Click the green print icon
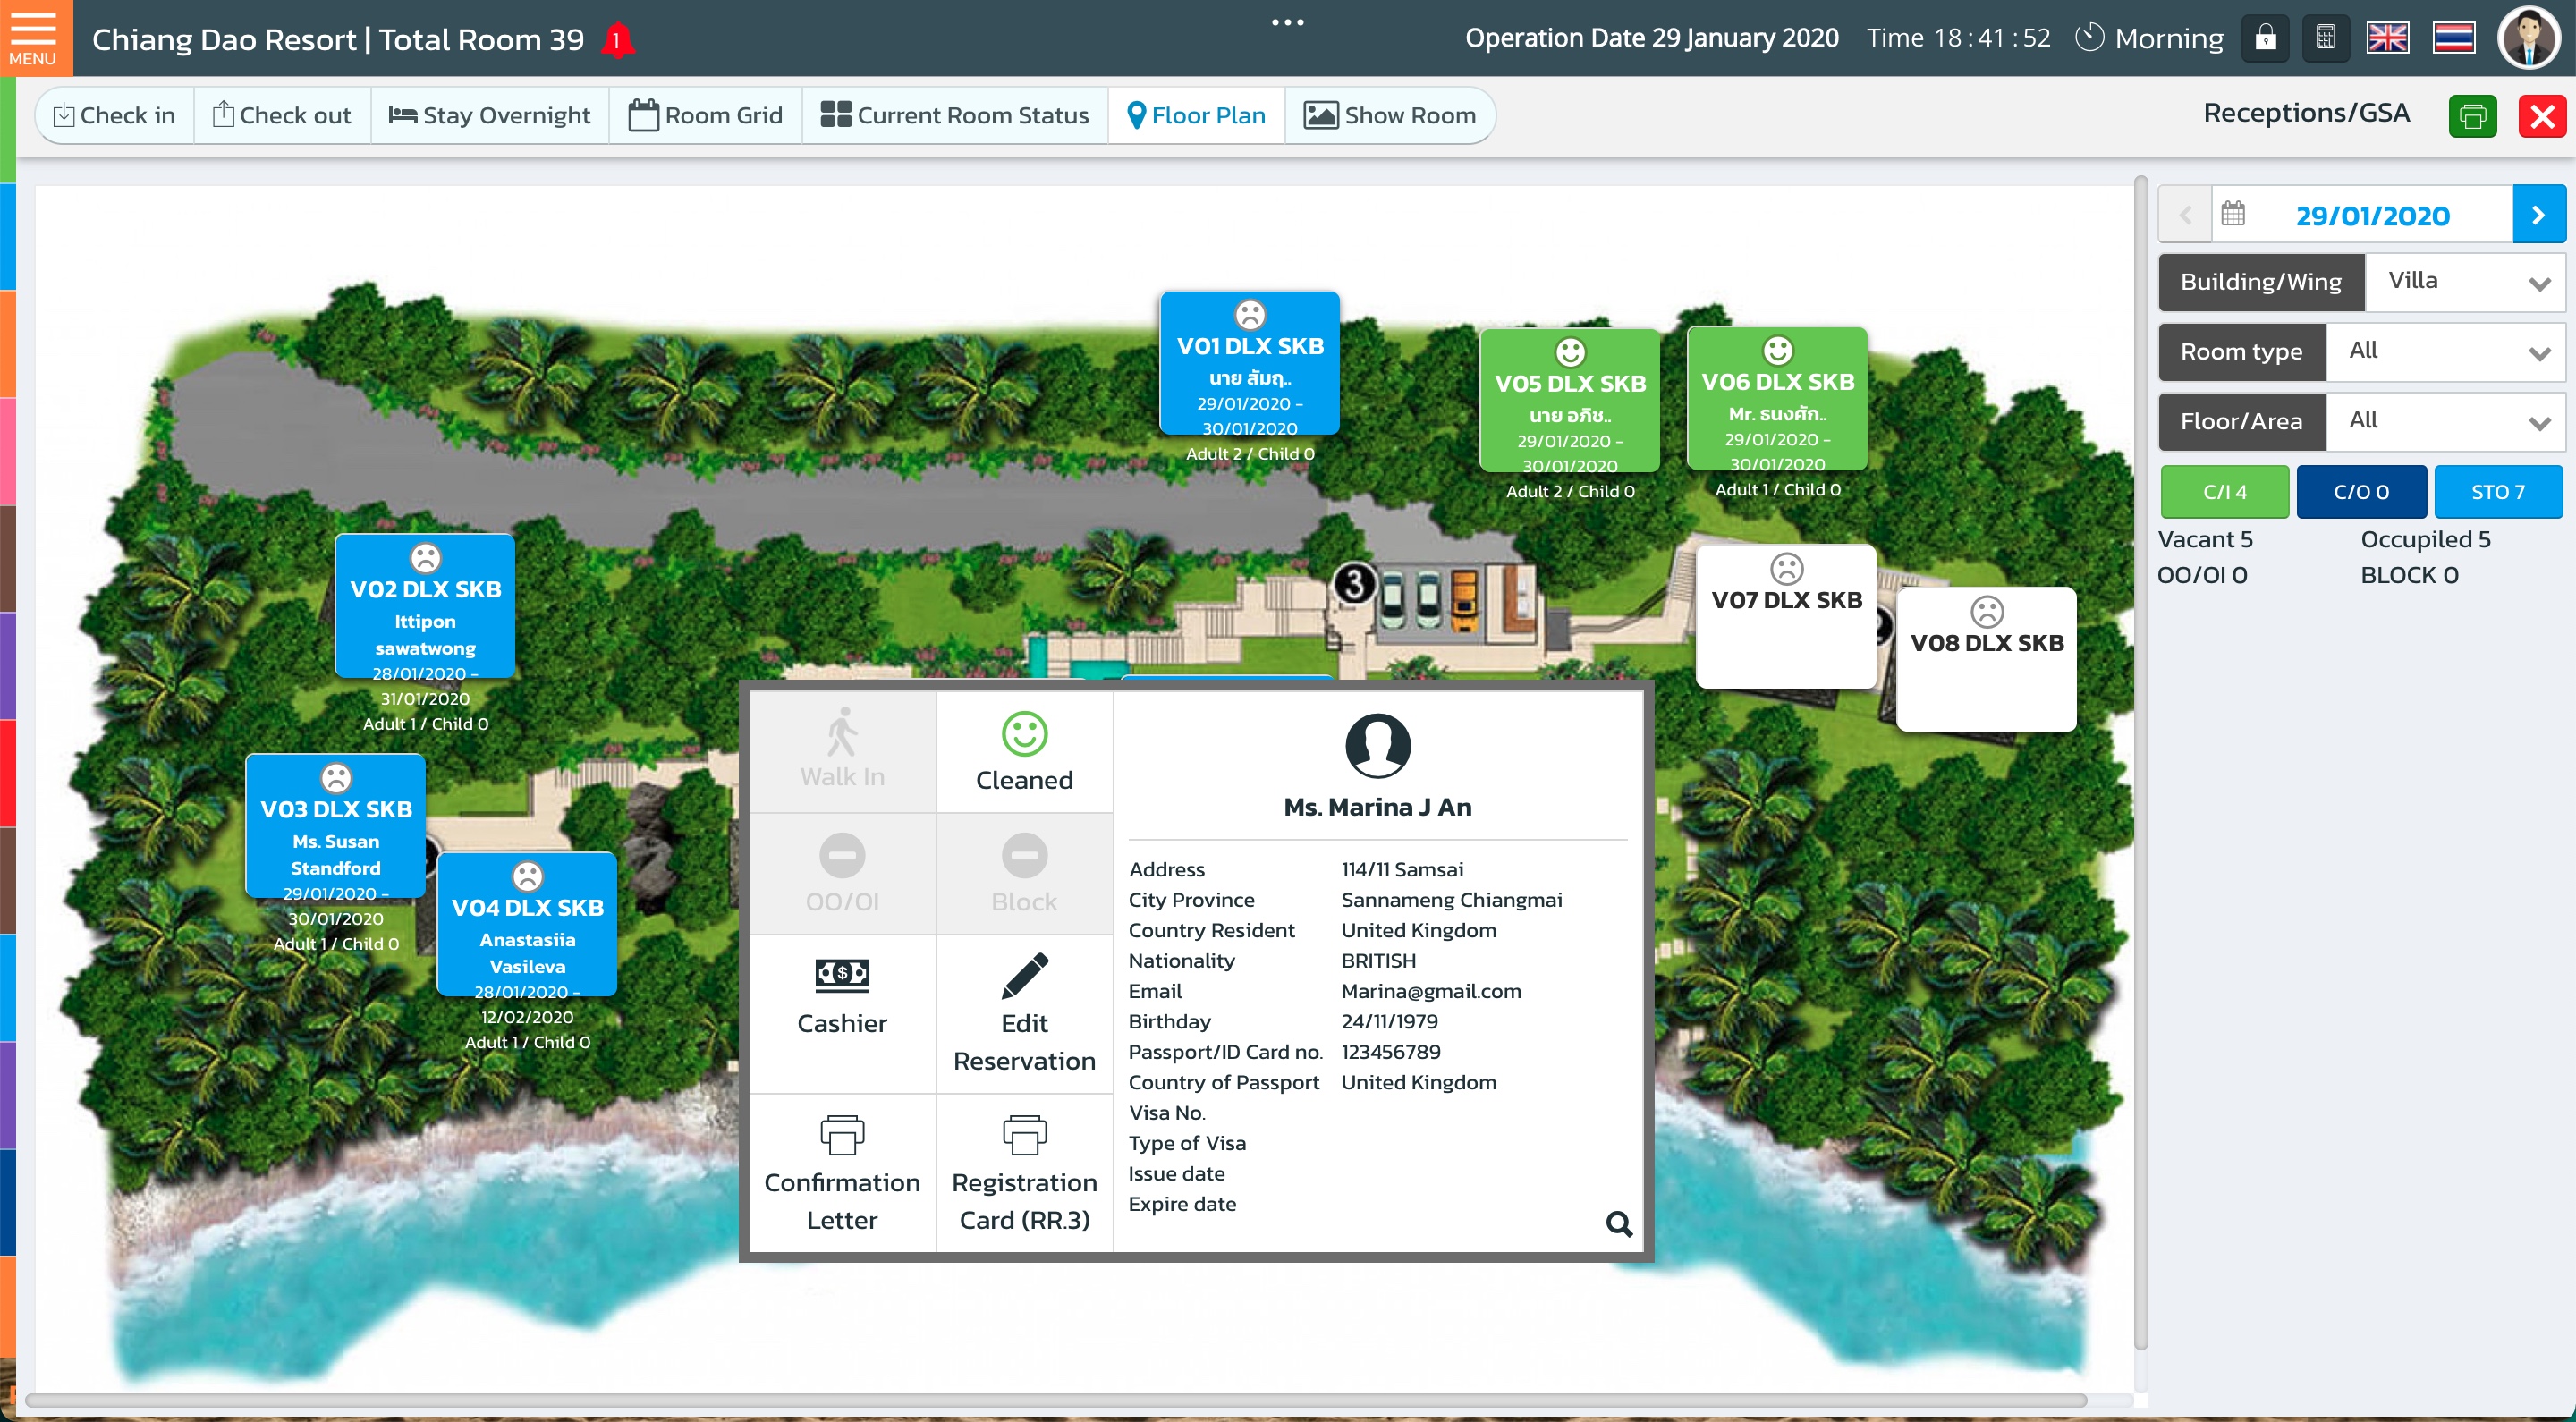Image resolution: width=2576 pixels, height=1422 pixels. pyautogui.click(x=2472, y=116)
